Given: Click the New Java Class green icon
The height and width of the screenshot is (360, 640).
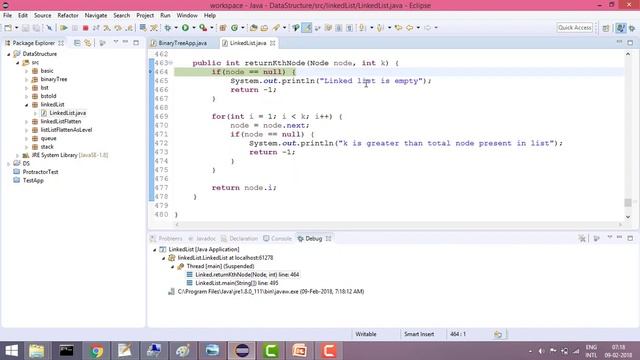Looking at the screenshot, I should coord(234,28).
